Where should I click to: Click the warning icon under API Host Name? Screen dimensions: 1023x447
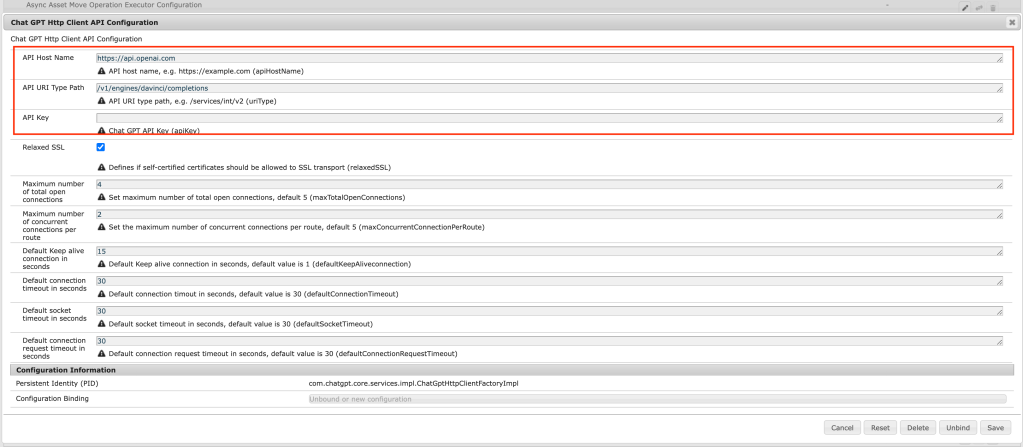pyautogui.click(x=101, y=71)
